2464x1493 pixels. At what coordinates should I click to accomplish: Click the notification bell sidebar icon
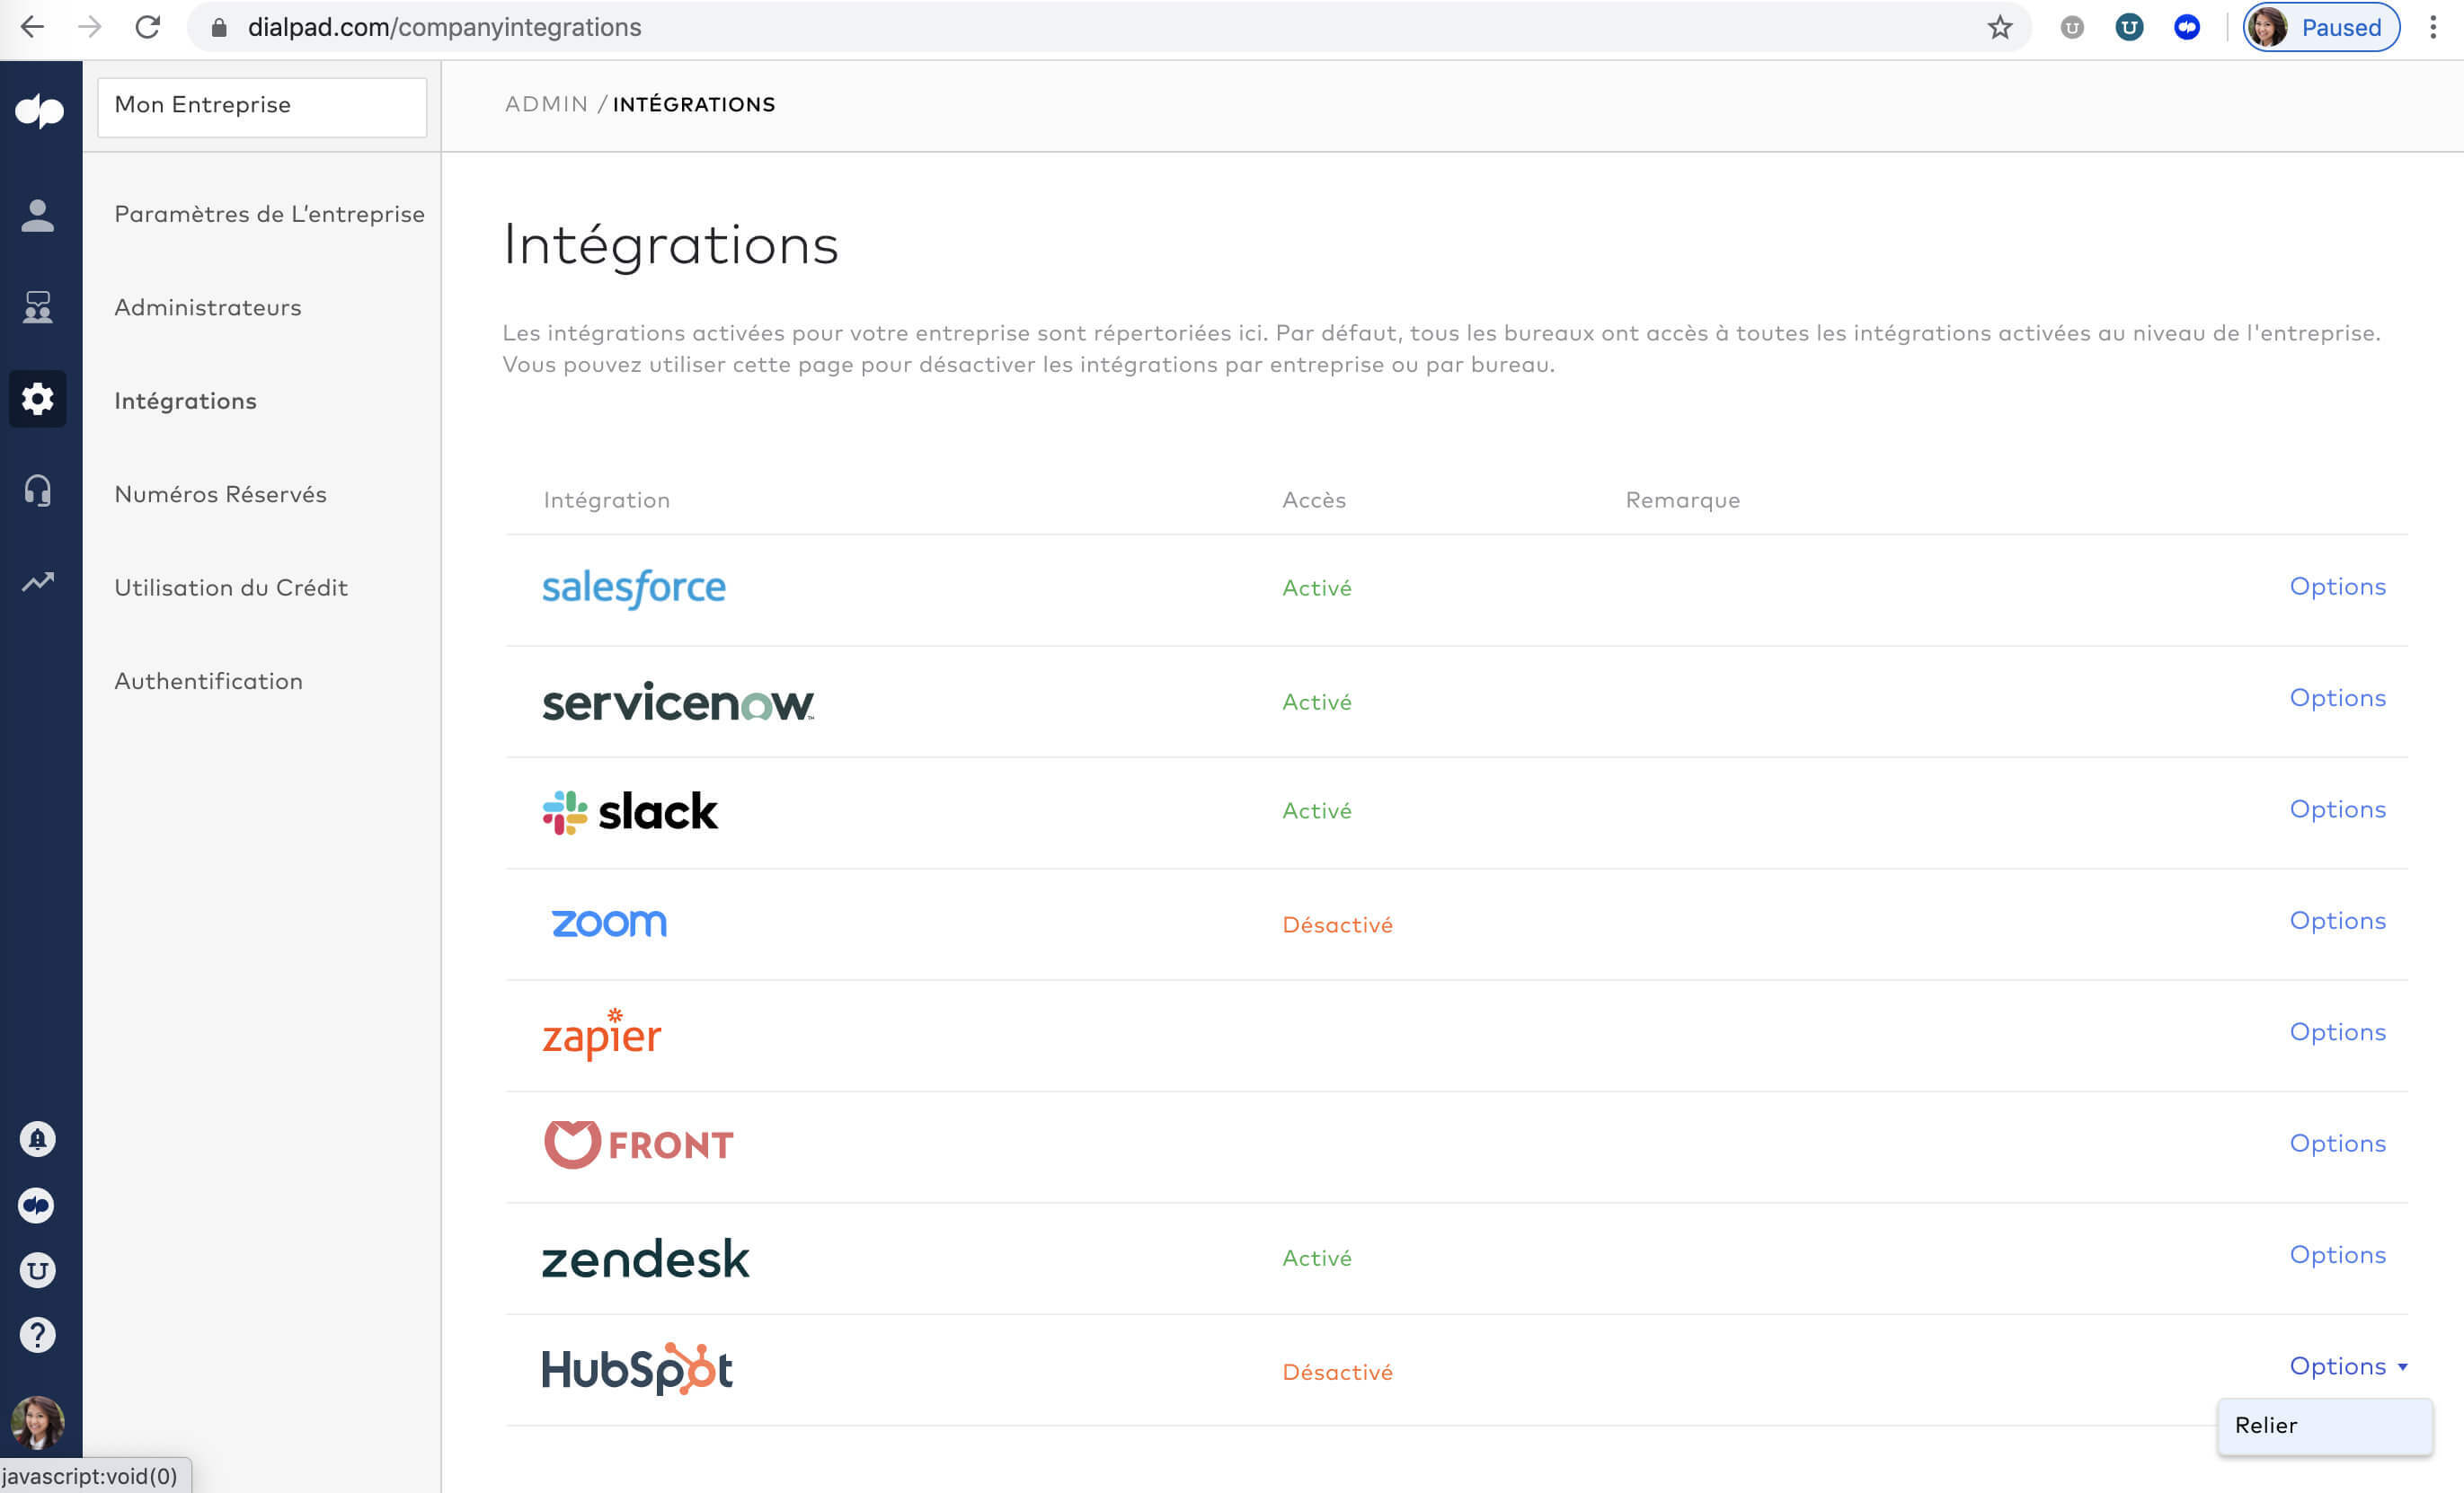click(38, 1139)
